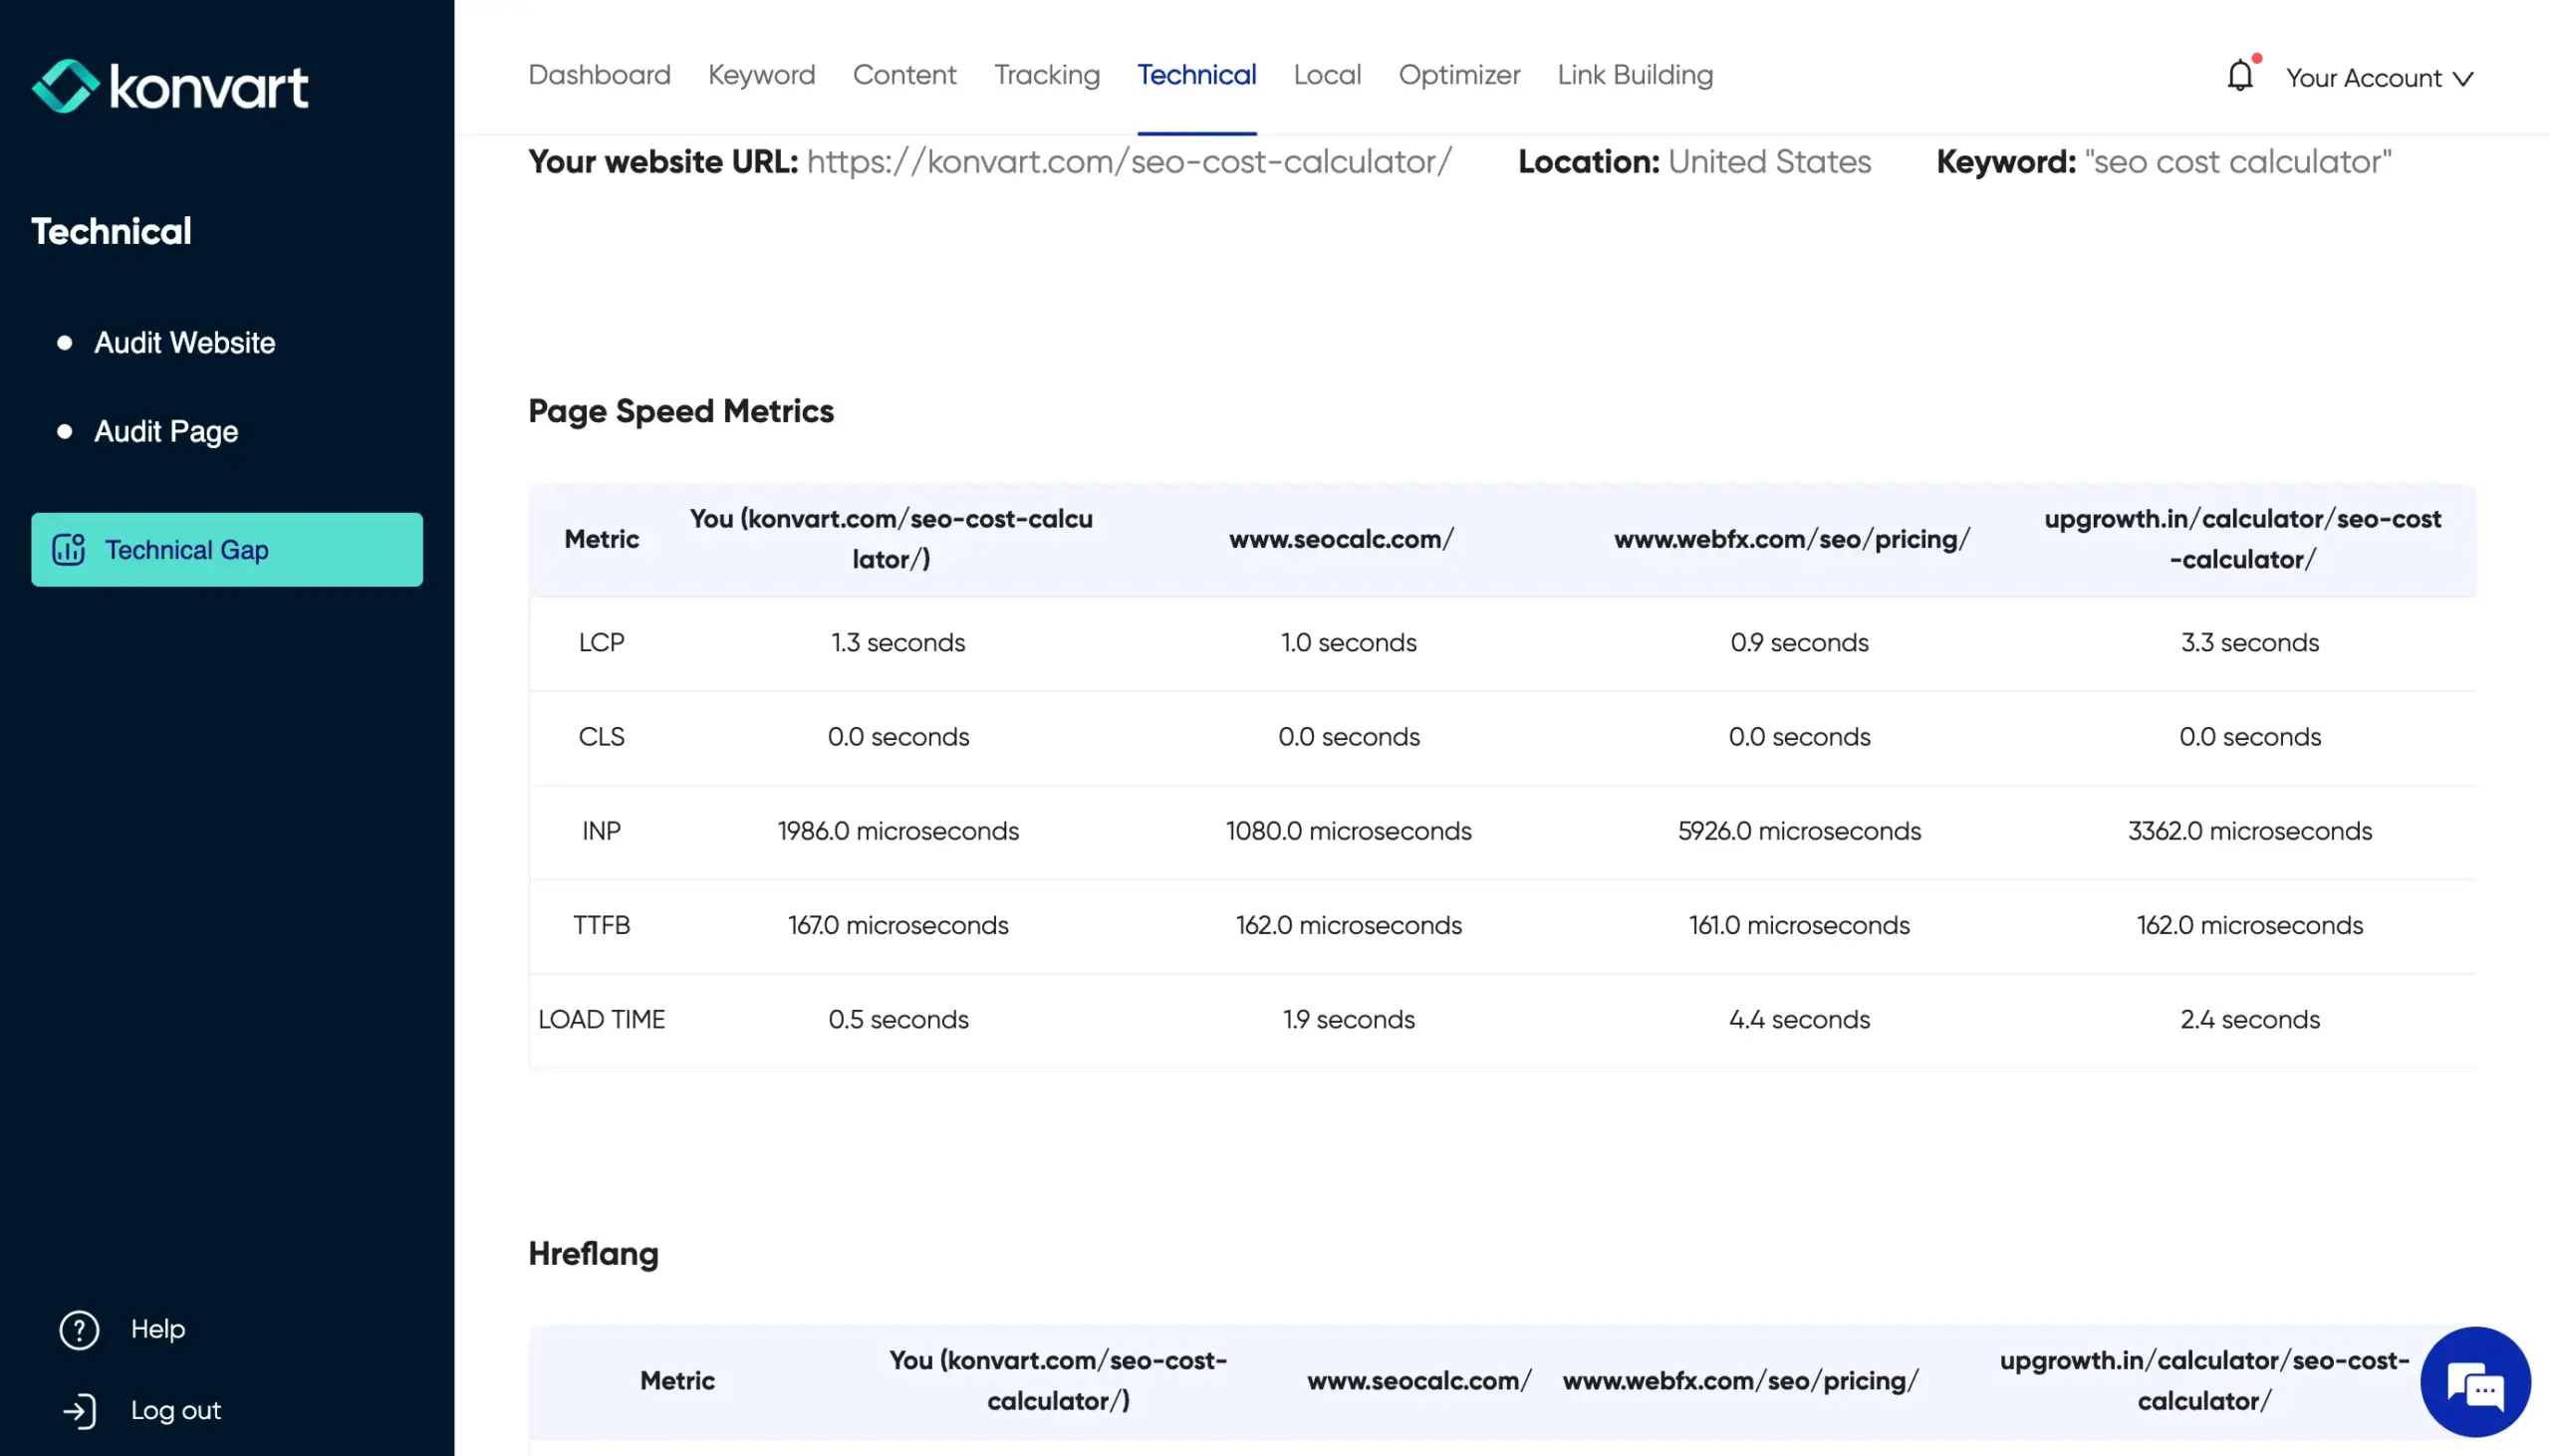Open the live chat widget
2550x1456 pixels.
pyautogui.click(x=2475, y=1382)
